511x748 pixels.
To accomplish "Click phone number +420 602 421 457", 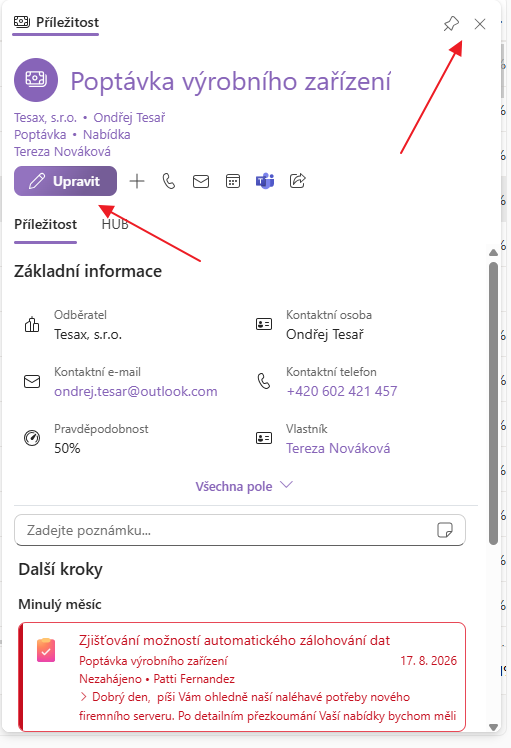I will click(342, 391).
